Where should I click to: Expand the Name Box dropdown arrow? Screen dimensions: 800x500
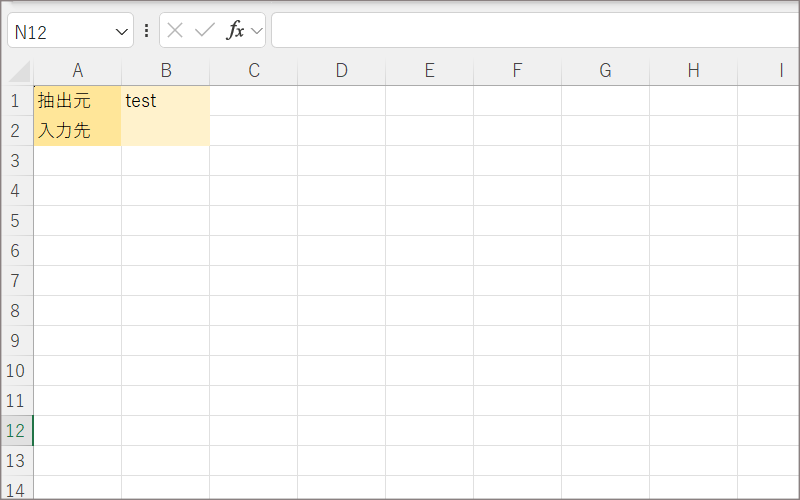122,32
